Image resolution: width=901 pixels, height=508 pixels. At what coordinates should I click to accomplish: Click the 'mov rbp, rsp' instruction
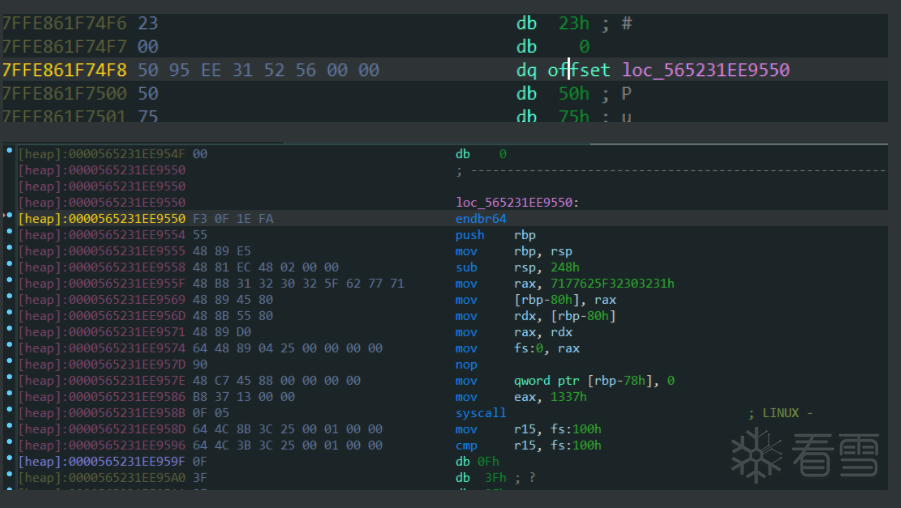tap(514, 251)
